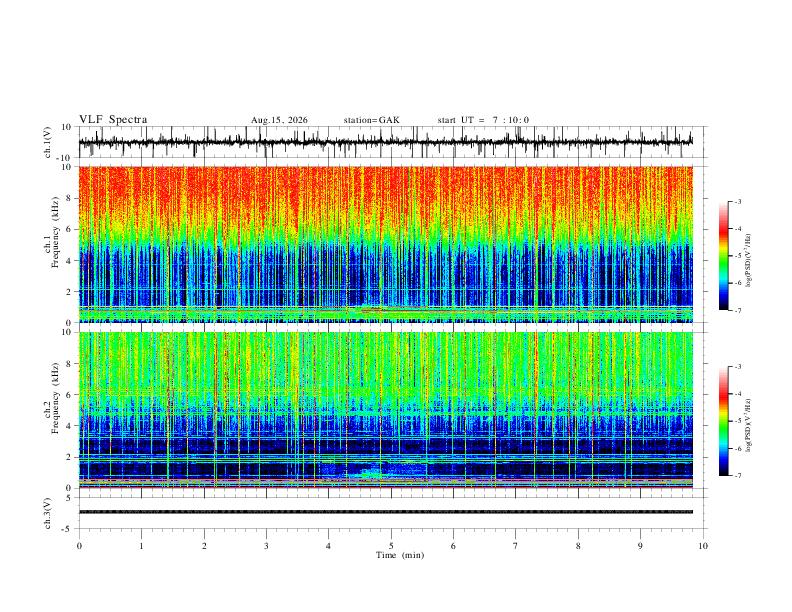Click the ch.2 color scale bar
Screen dimensions: 792x612
pos(724,421)
